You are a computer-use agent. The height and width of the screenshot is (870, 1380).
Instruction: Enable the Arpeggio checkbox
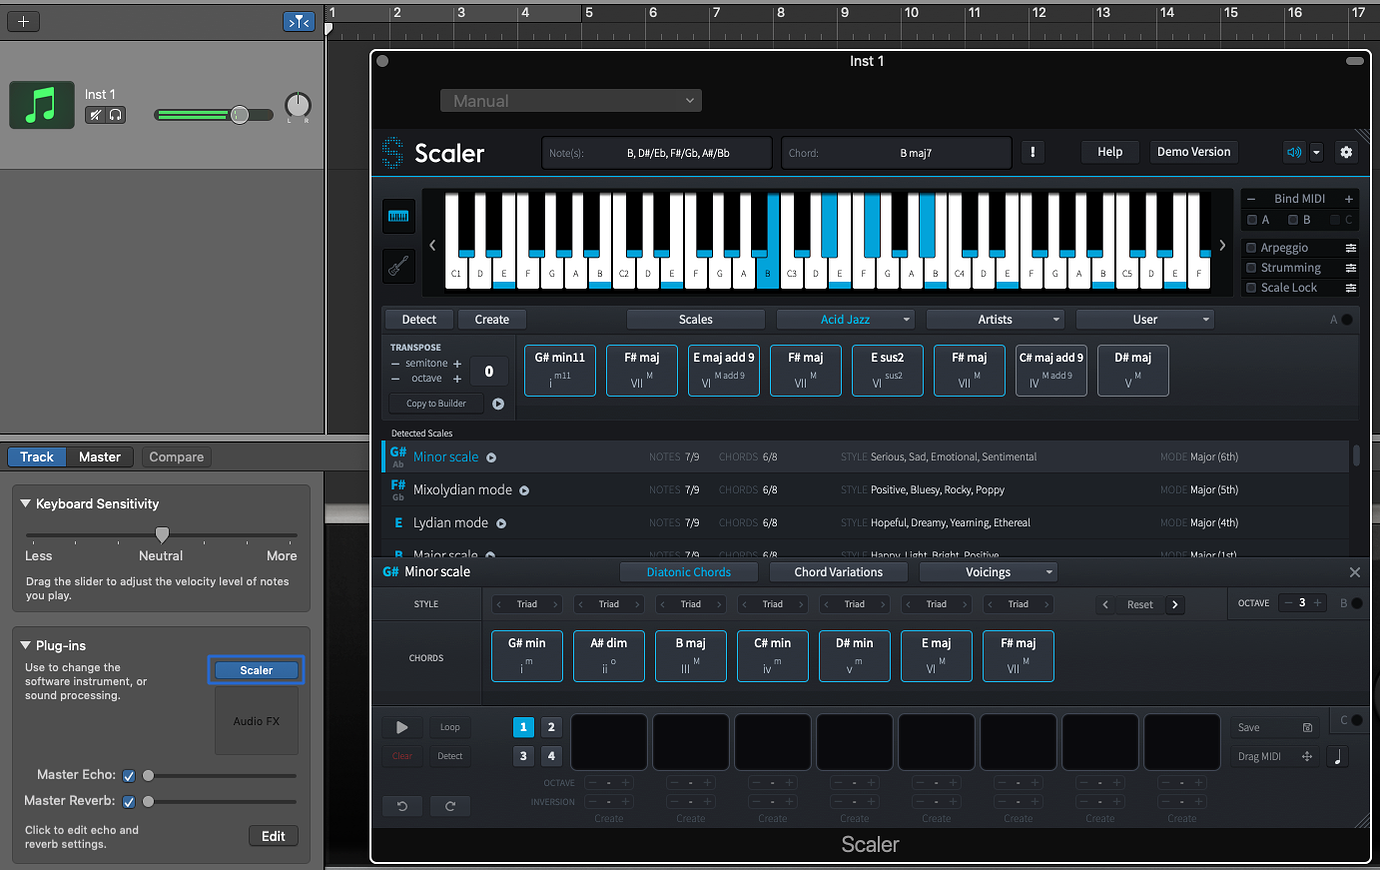coord(1251,248)
